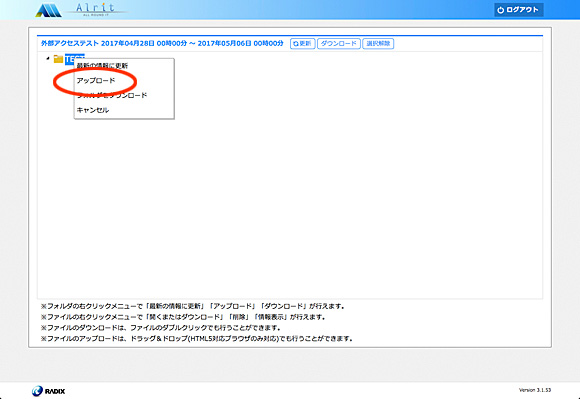This screenshot has width=580, height=399.
Task: Click the ログアウト logout button
Action: (x=519, y=10)
